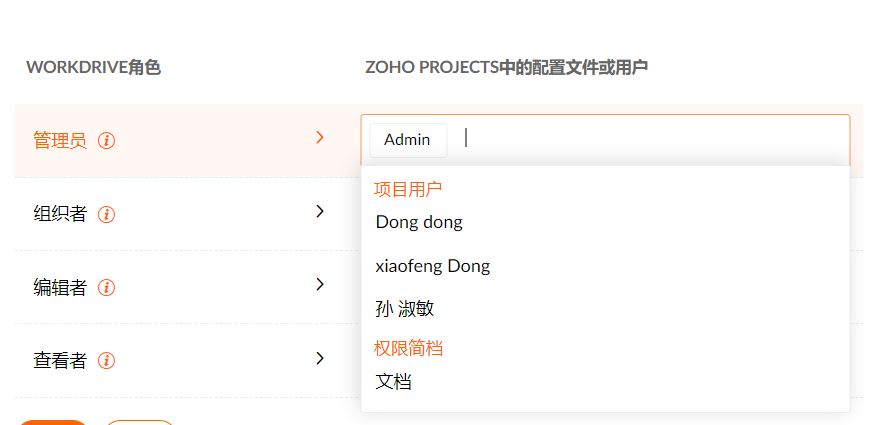Click the 组织者 role label

[60, 214]
